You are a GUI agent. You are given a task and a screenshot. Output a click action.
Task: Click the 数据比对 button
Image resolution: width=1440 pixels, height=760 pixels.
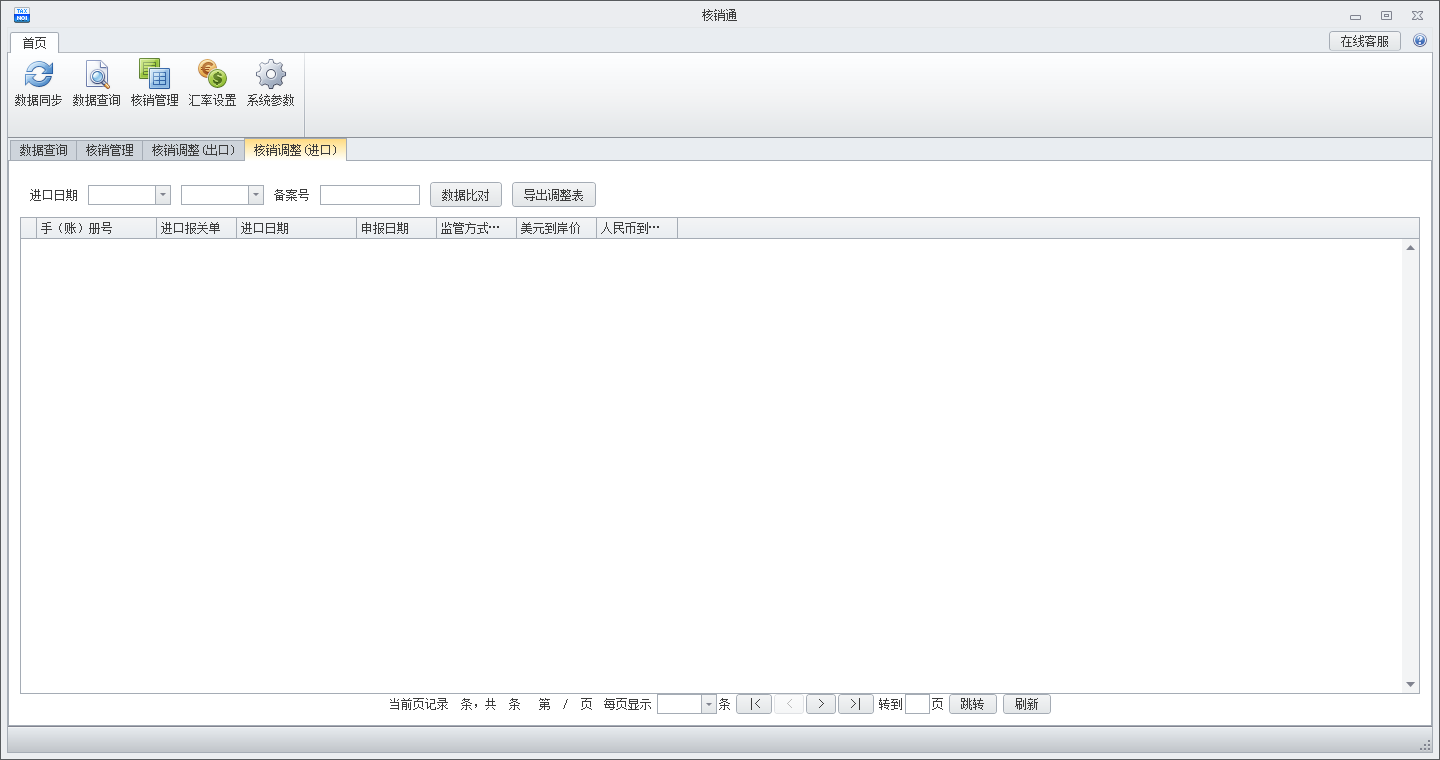466,195
